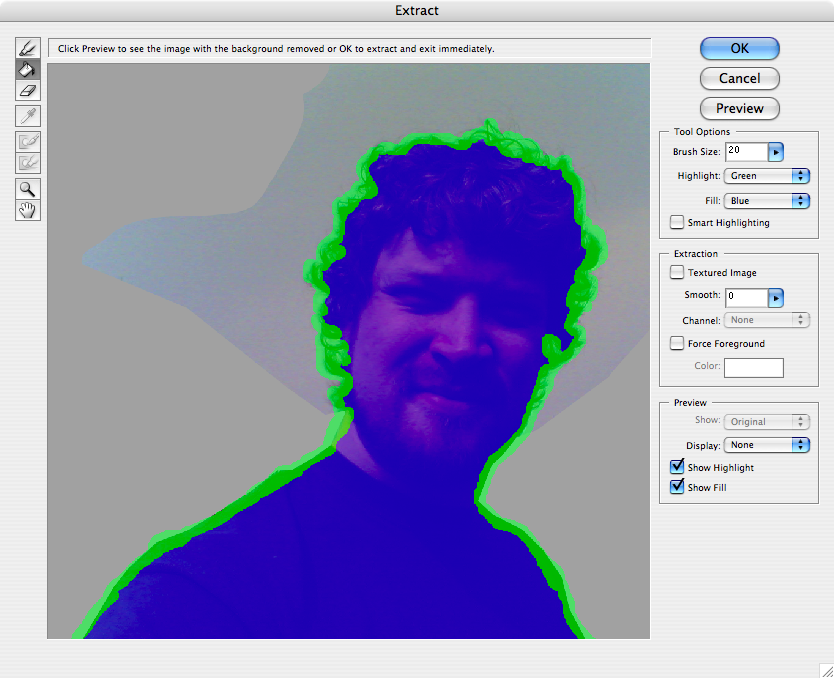Select the Zoom magnifier tool
The height and width of the screenshot is (678, 834).
(28, 188)
